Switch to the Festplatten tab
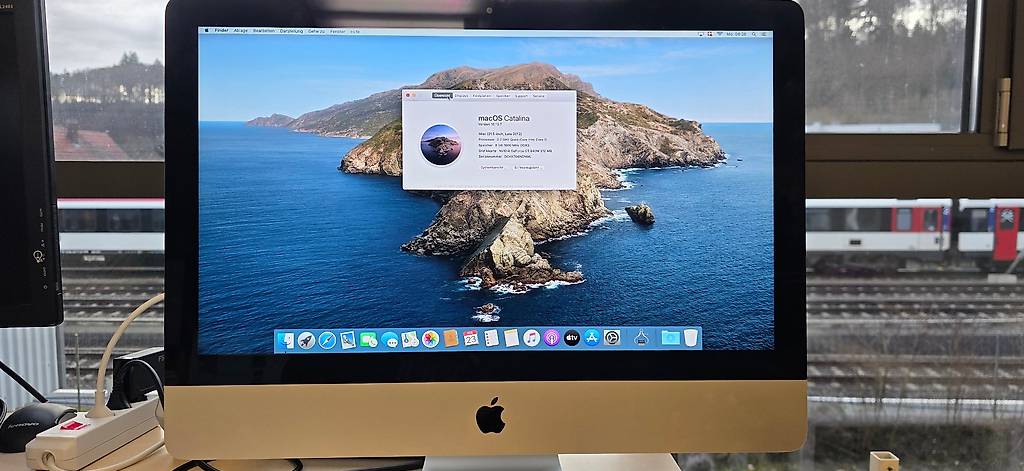This screenshot has height=471, width=1024. 481,95
